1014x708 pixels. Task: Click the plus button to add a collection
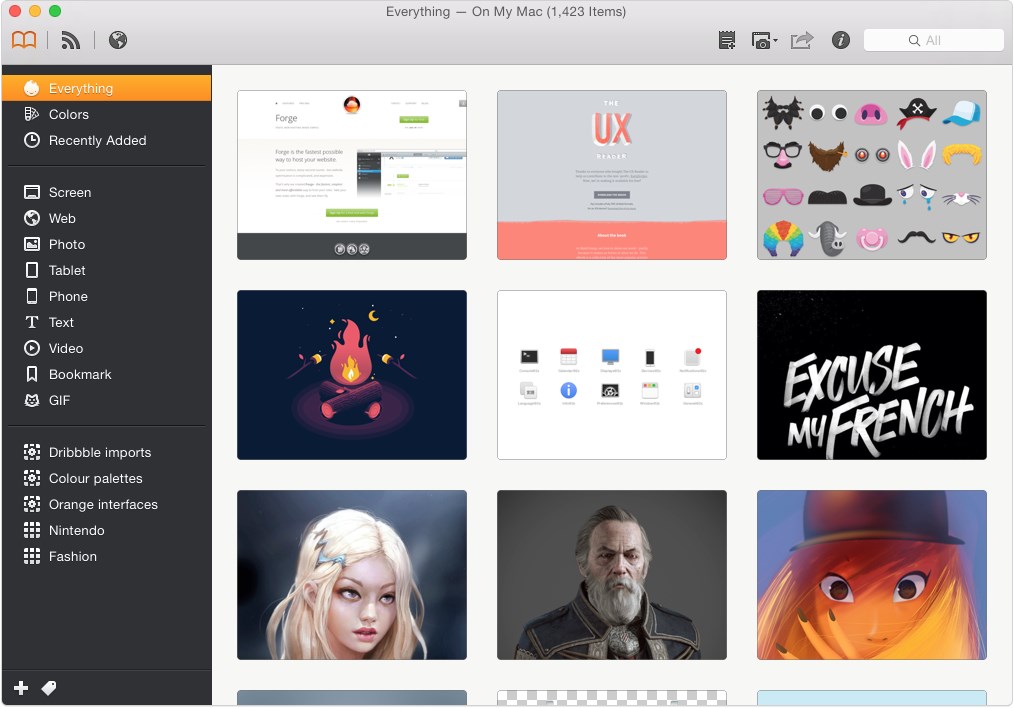pos(21,688)
